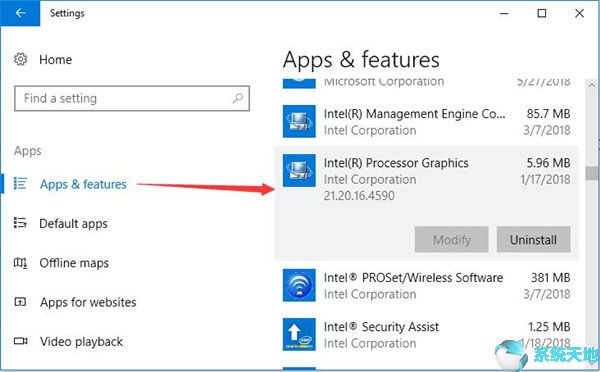600x372 pixels.
Task: Open the Video playback section
Action: pos(82,341)
